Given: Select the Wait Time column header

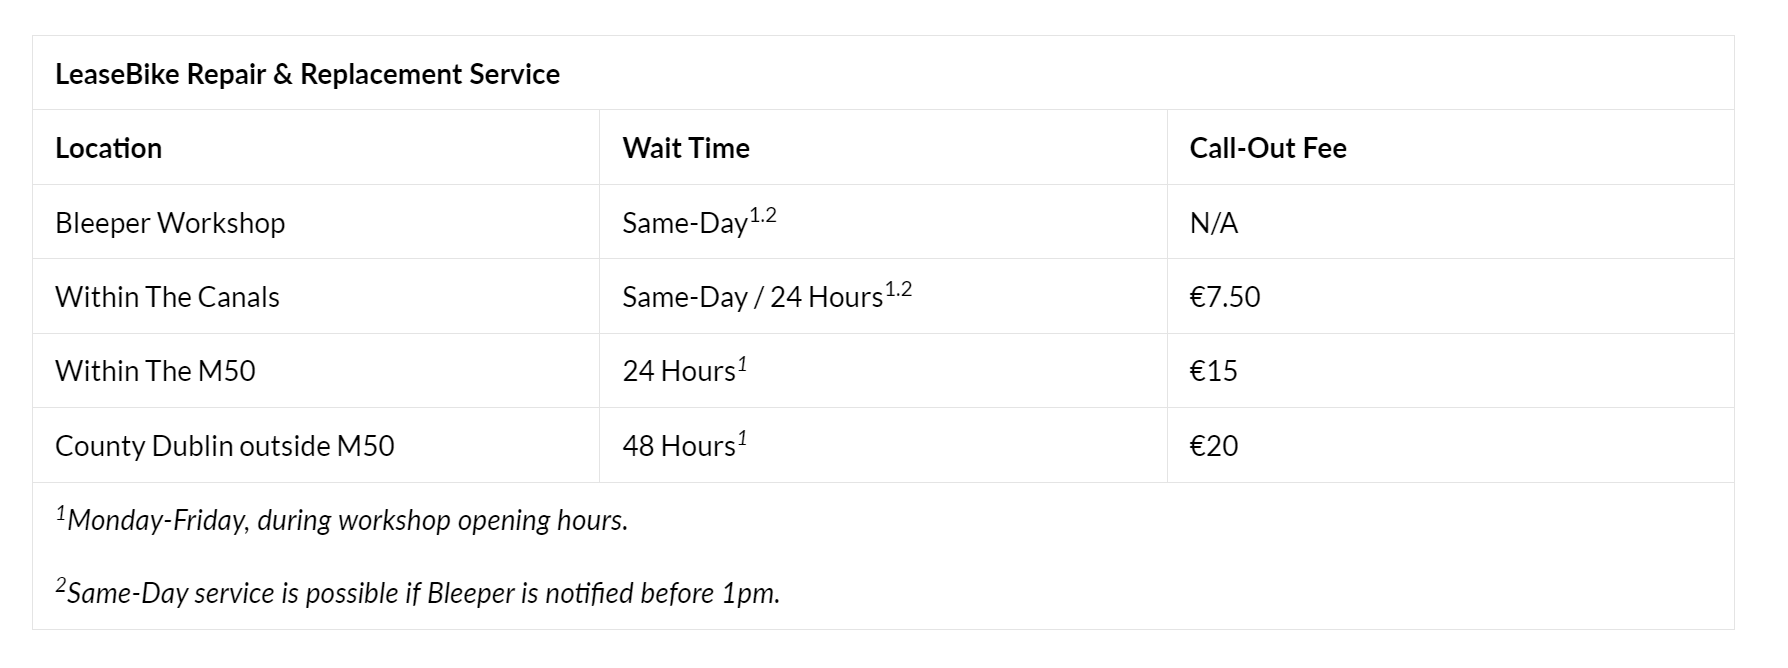Looking at the screenshot, I should (x=685, y=148).
